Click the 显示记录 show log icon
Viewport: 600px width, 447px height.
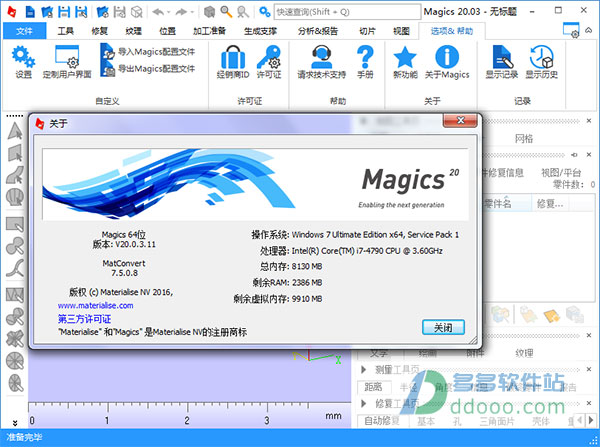coord(502,62)
